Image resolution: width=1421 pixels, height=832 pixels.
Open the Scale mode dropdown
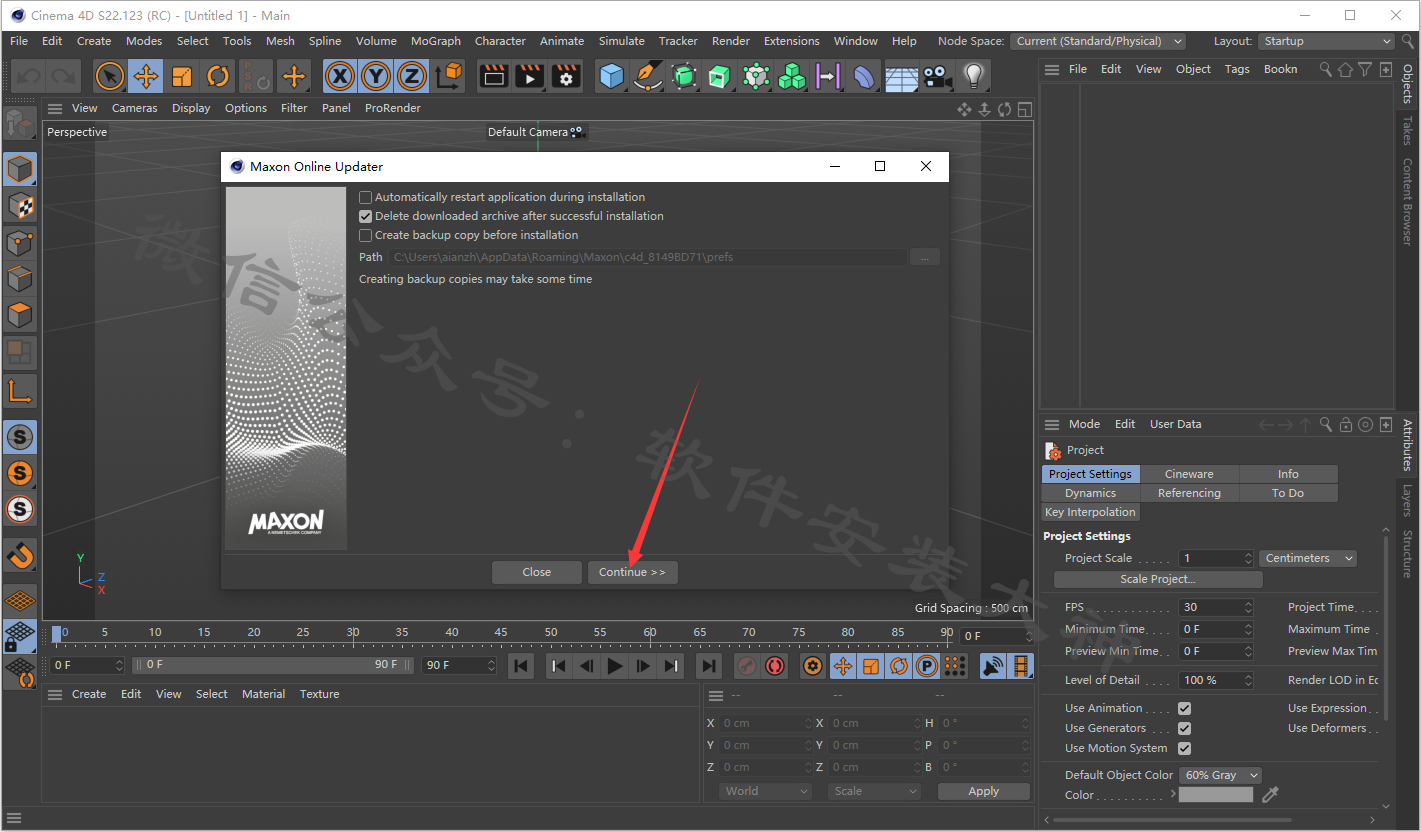tap(874, 791)
